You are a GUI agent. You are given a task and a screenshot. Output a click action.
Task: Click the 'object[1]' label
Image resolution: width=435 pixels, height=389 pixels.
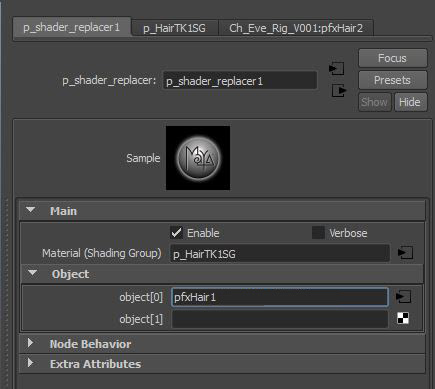coord(141,319)
